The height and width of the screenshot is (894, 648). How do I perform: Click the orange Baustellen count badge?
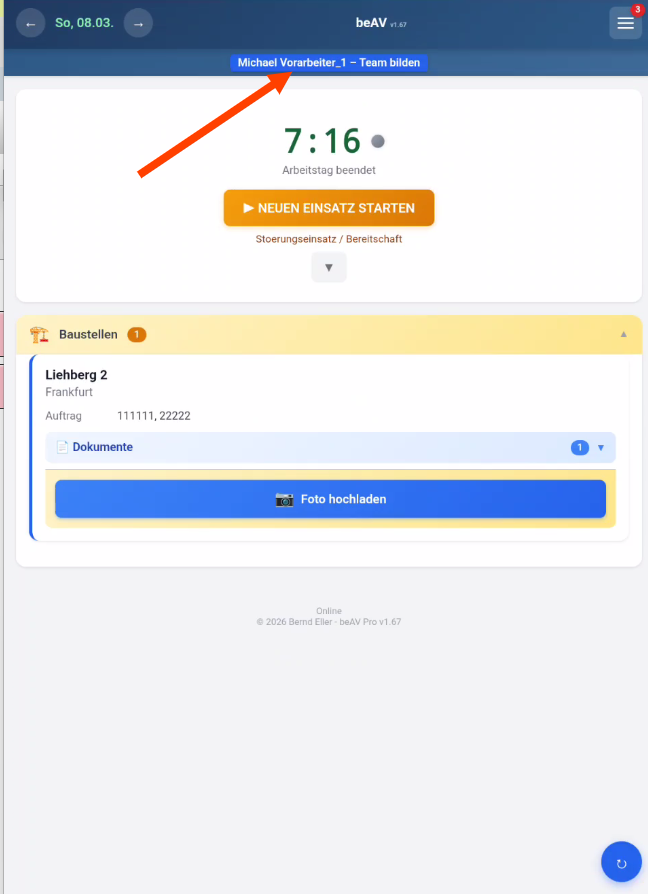pyautogui.click(x=137, y=335)
